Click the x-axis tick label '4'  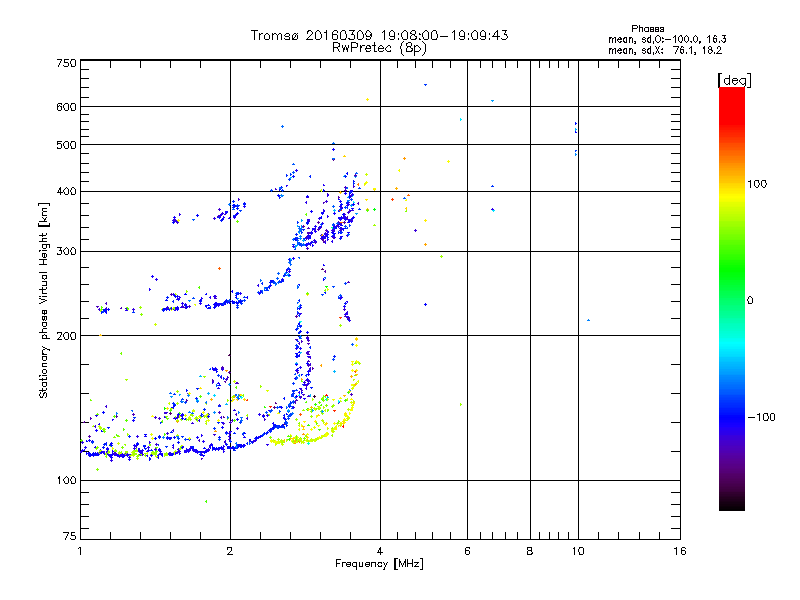[x=380, y=551]
